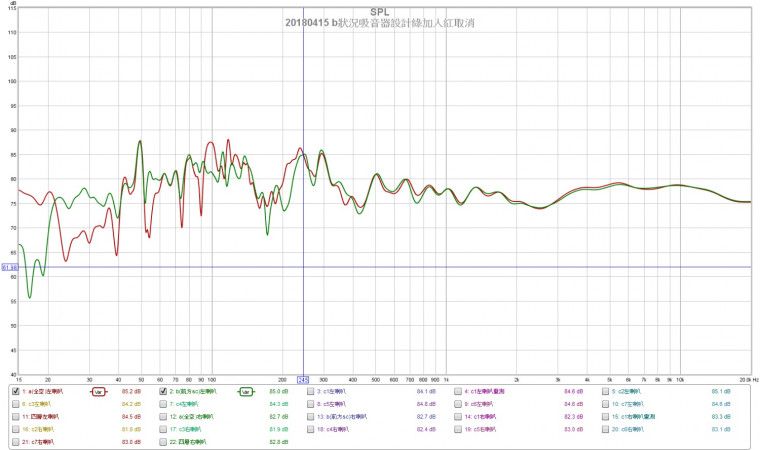
Task: Click the 81.9 dB value of trace 17
Action: coord(279,429)
